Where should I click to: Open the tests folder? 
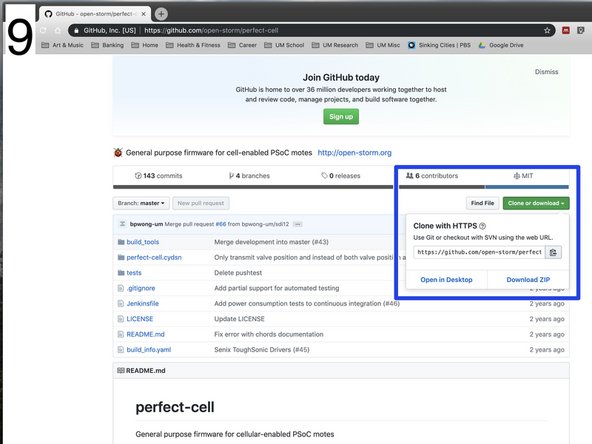point(134,273)
